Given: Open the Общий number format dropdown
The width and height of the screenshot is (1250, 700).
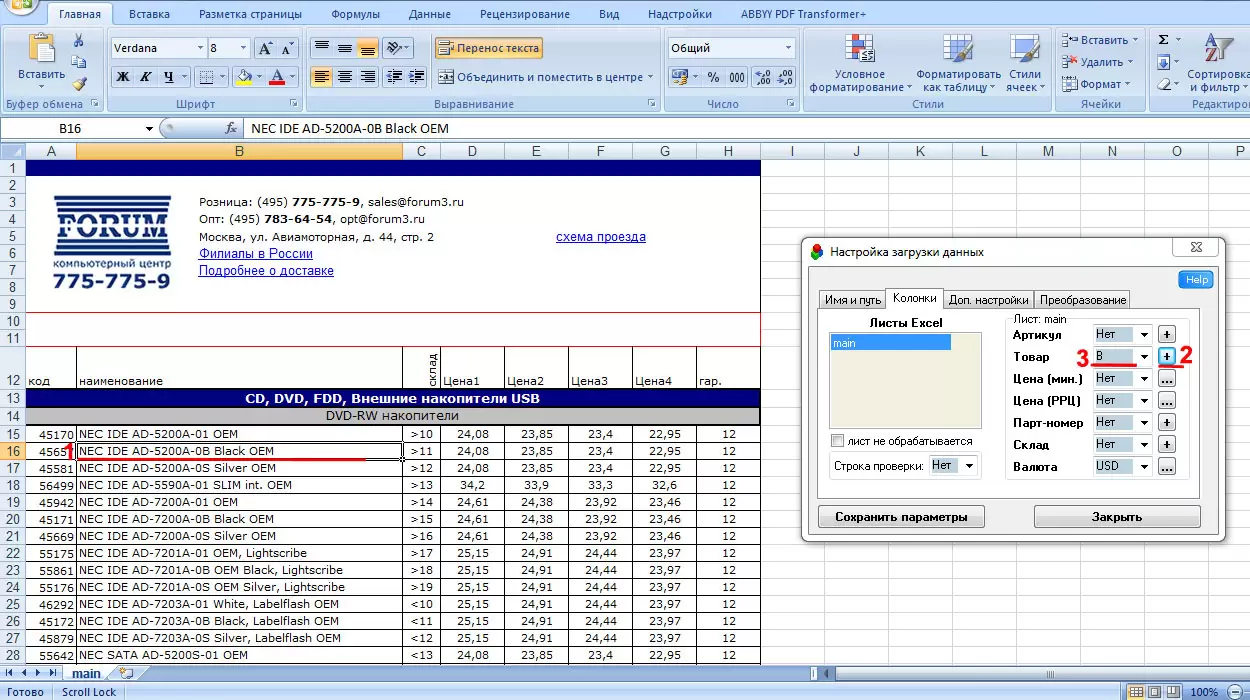Looking at the screenshot, I should [x=788, y=48].
